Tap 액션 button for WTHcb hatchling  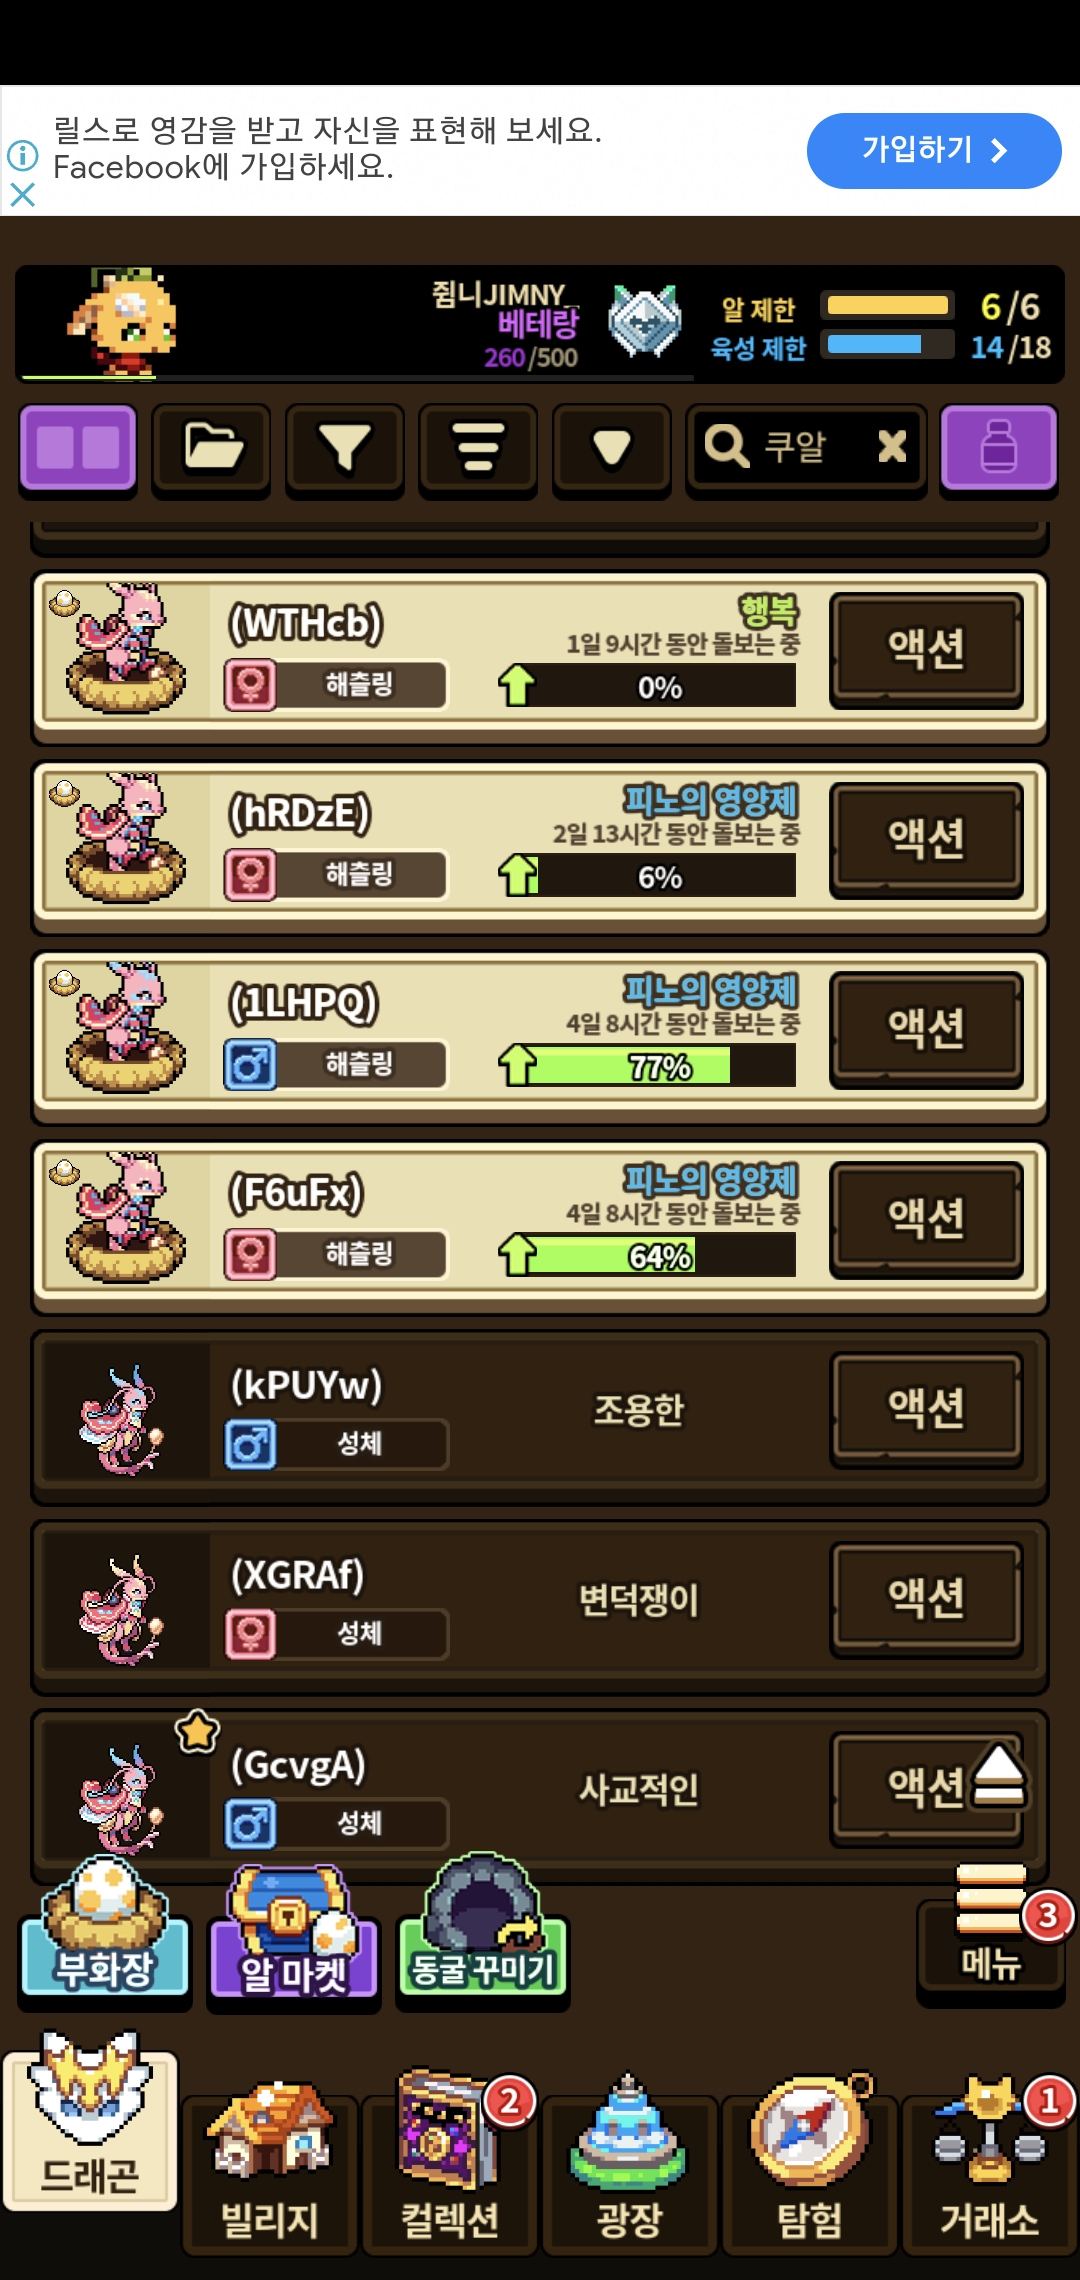pyautogui.click(x=926, y=649)
